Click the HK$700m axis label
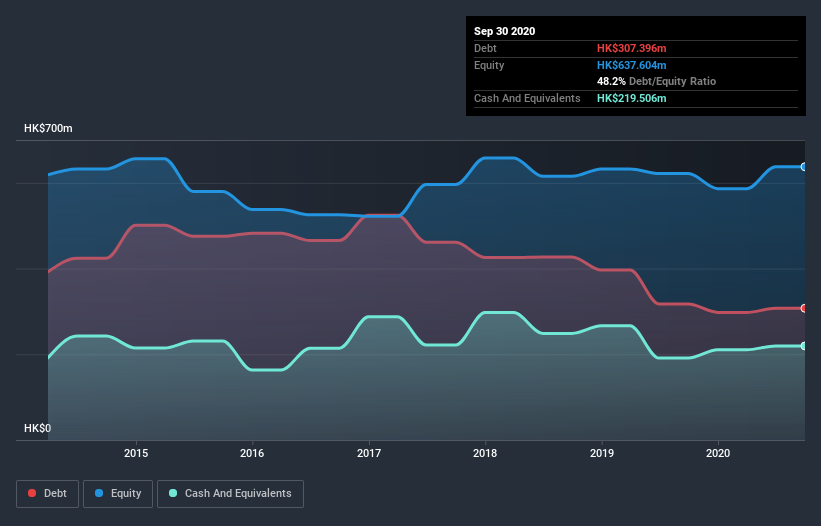 pos(48,128)
